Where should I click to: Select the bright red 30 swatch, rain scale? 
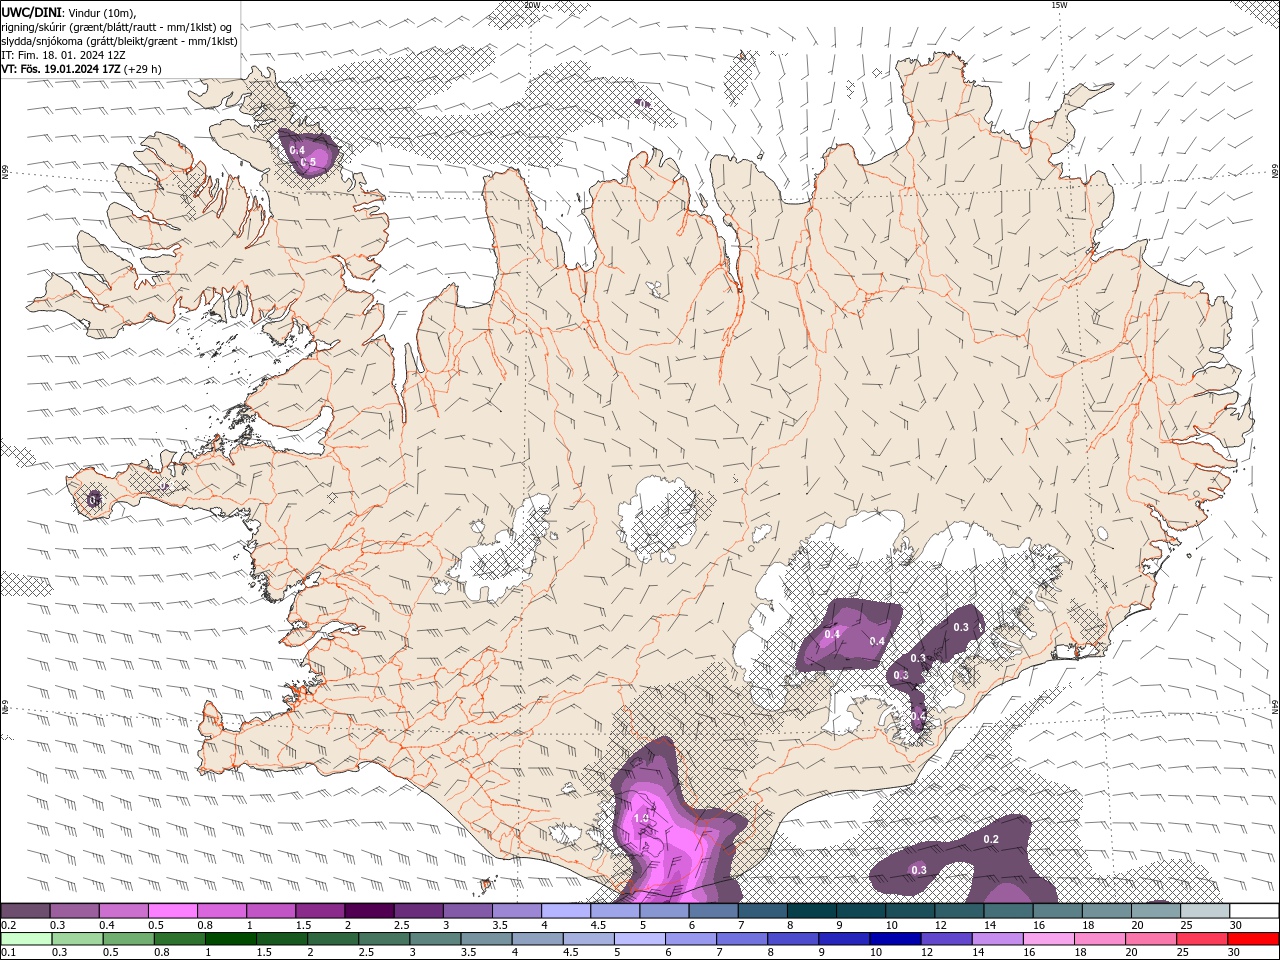(x=1253, y=939)
